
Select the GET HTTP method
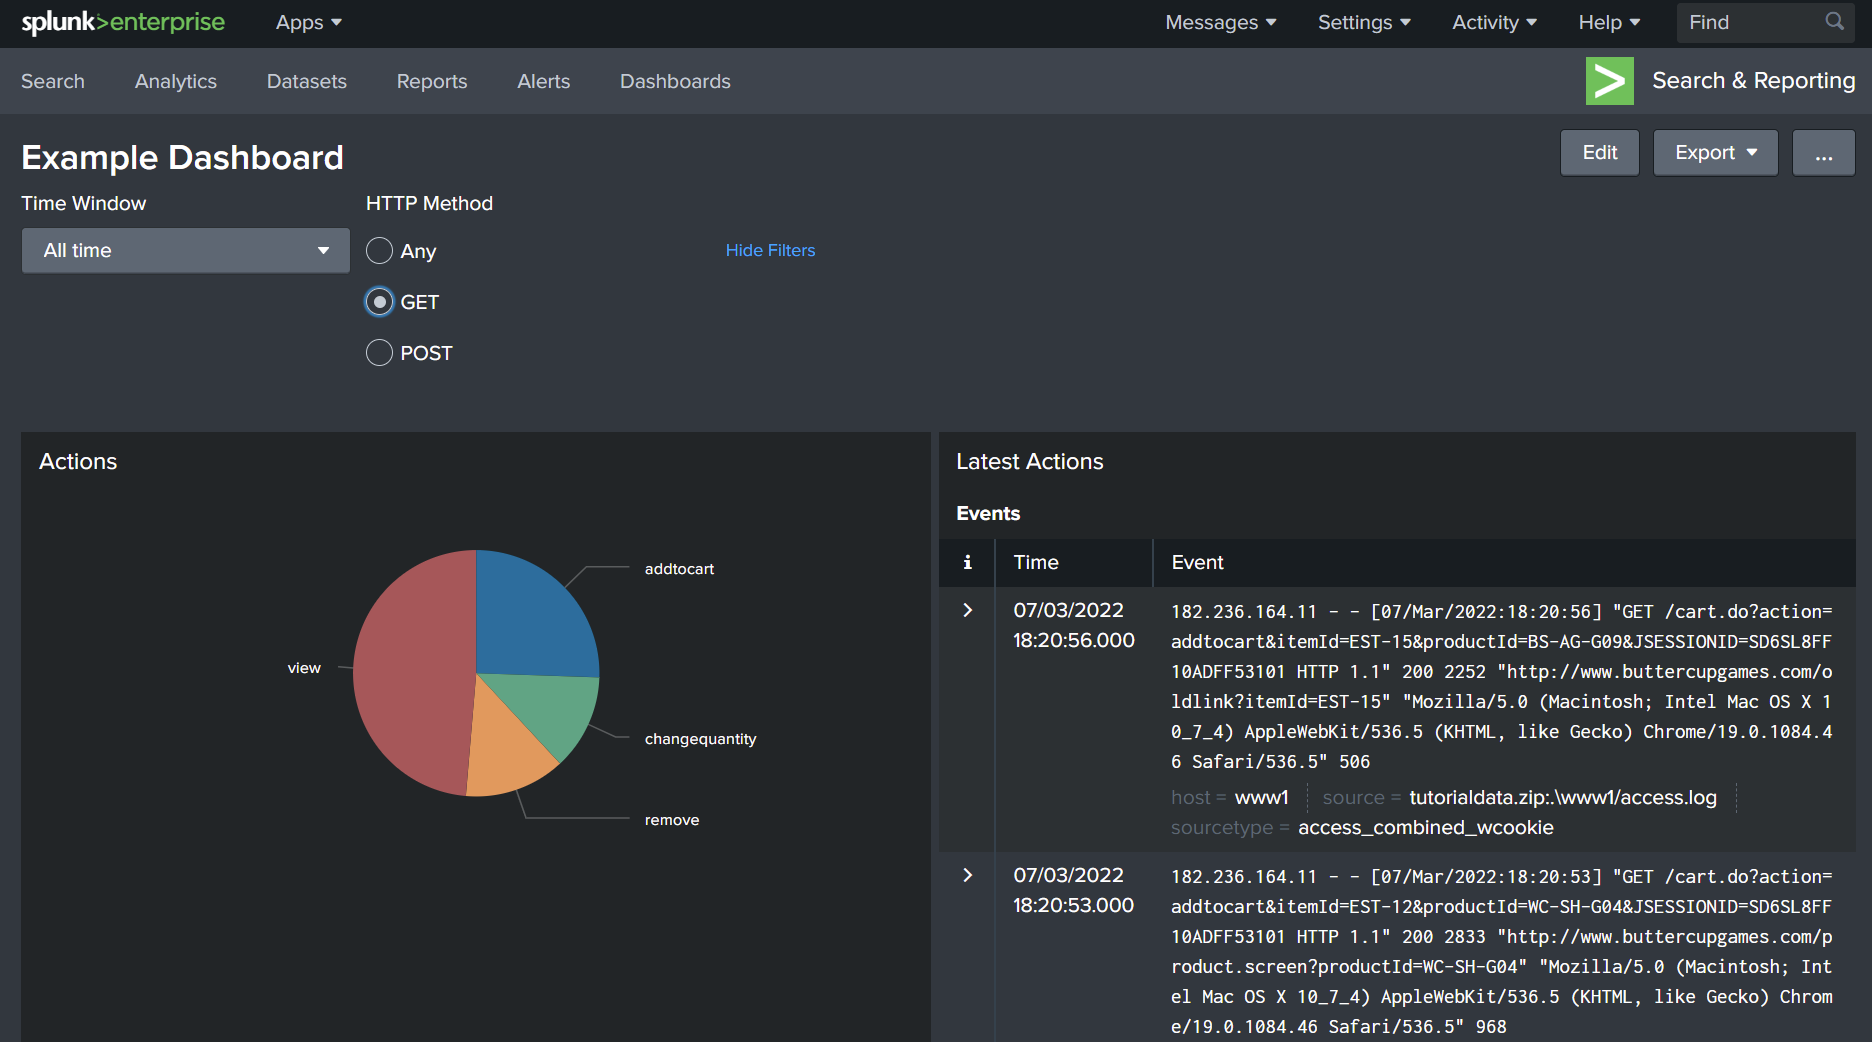pos(379,301)
